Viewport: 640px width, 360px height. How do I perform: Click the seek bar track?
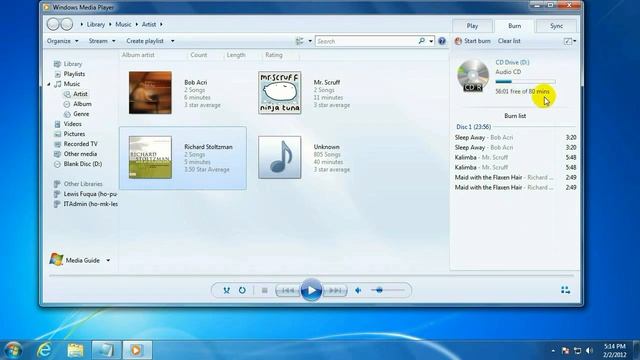click(311, 276)
